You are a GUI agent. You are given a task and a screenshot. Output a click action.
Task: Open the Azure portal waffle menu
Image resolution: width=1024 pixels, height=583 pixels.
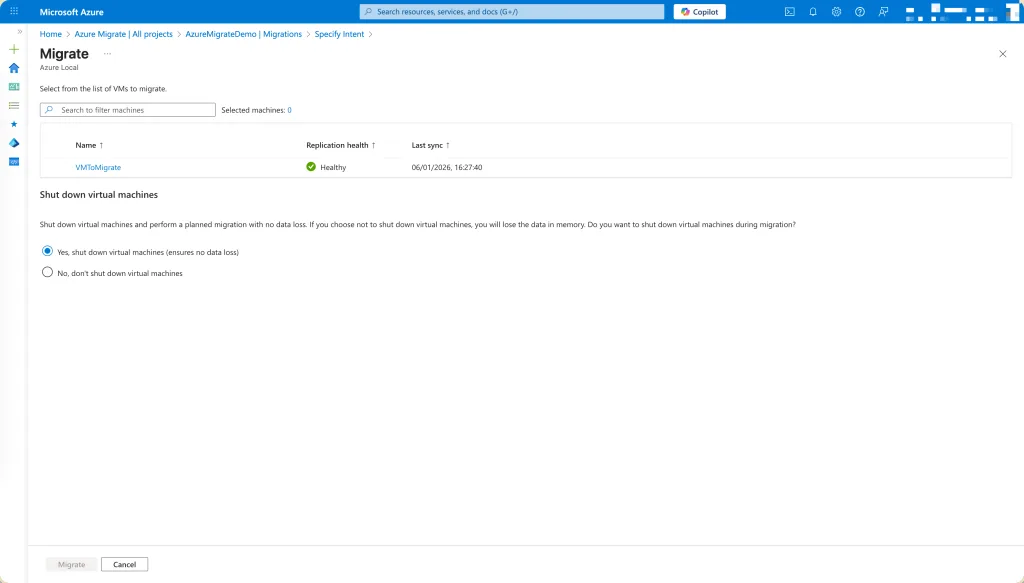click(x=14, y=12)
